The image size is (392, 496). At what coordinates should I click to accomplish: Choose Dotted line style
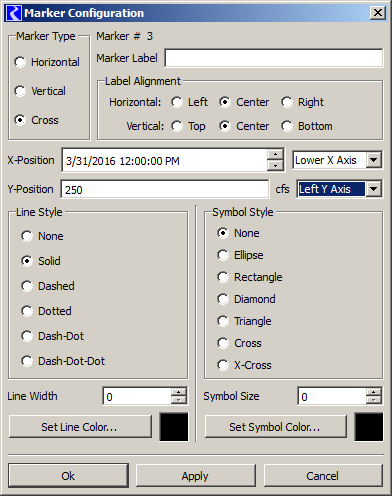pyautogui.click(x=27, y=311)
